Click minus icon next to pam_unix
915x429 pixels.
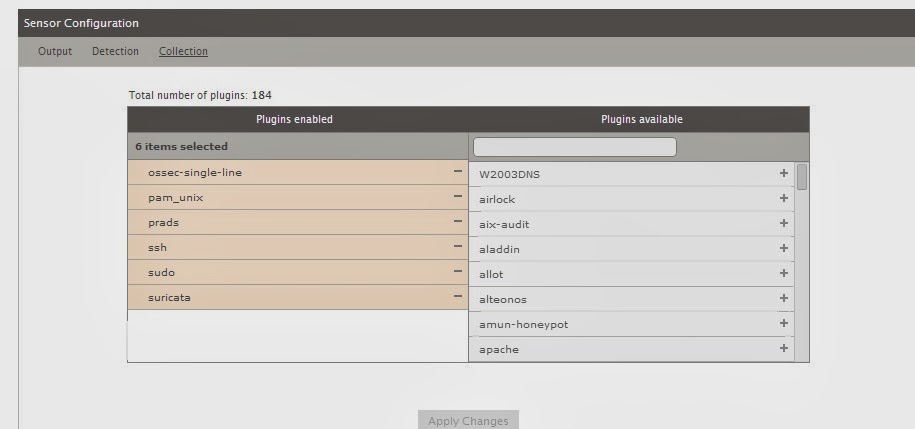pos(457,197)
